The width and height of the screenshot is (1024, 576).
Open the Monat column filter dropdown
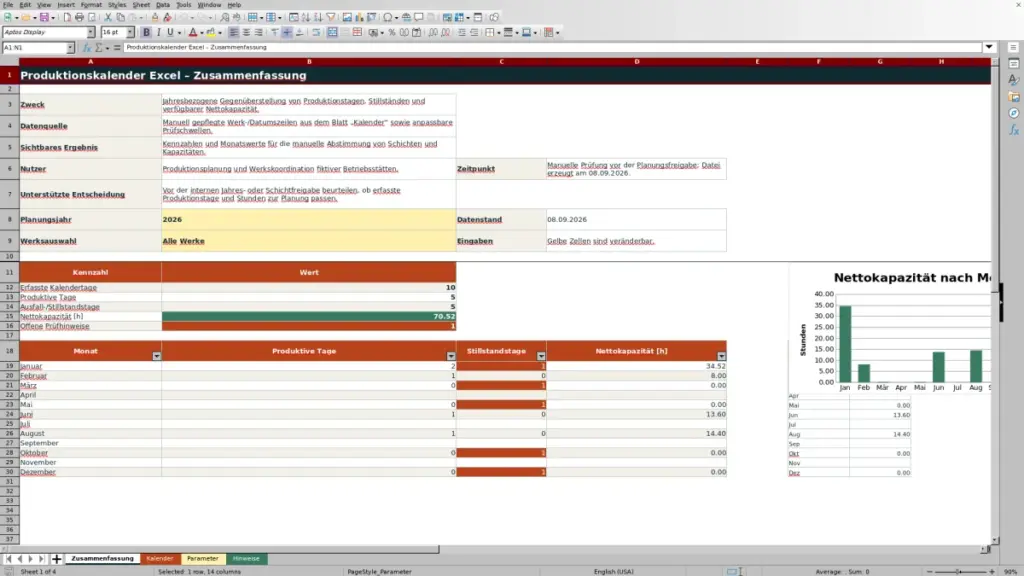coord(157,356)
